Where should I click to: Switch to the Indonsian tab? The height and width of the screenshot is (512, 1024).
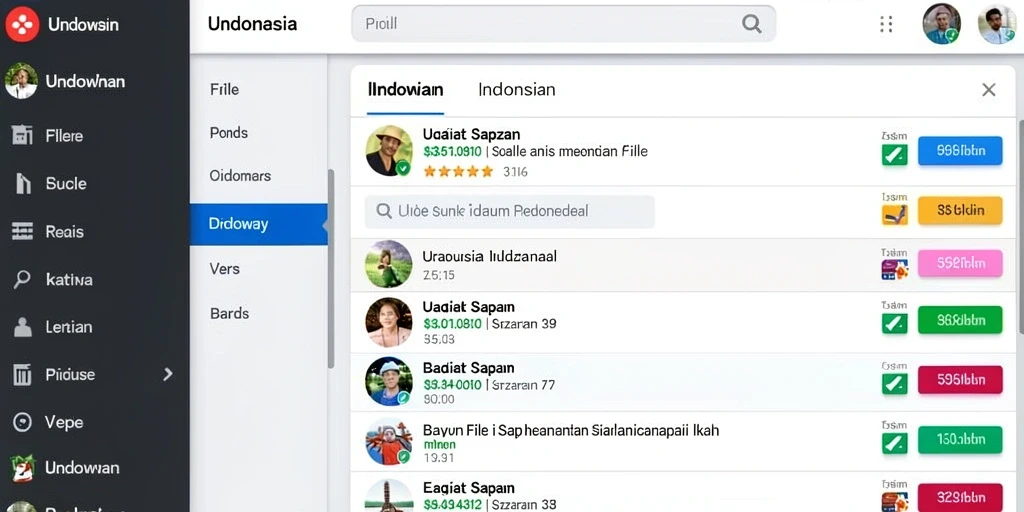click(517, 89)
